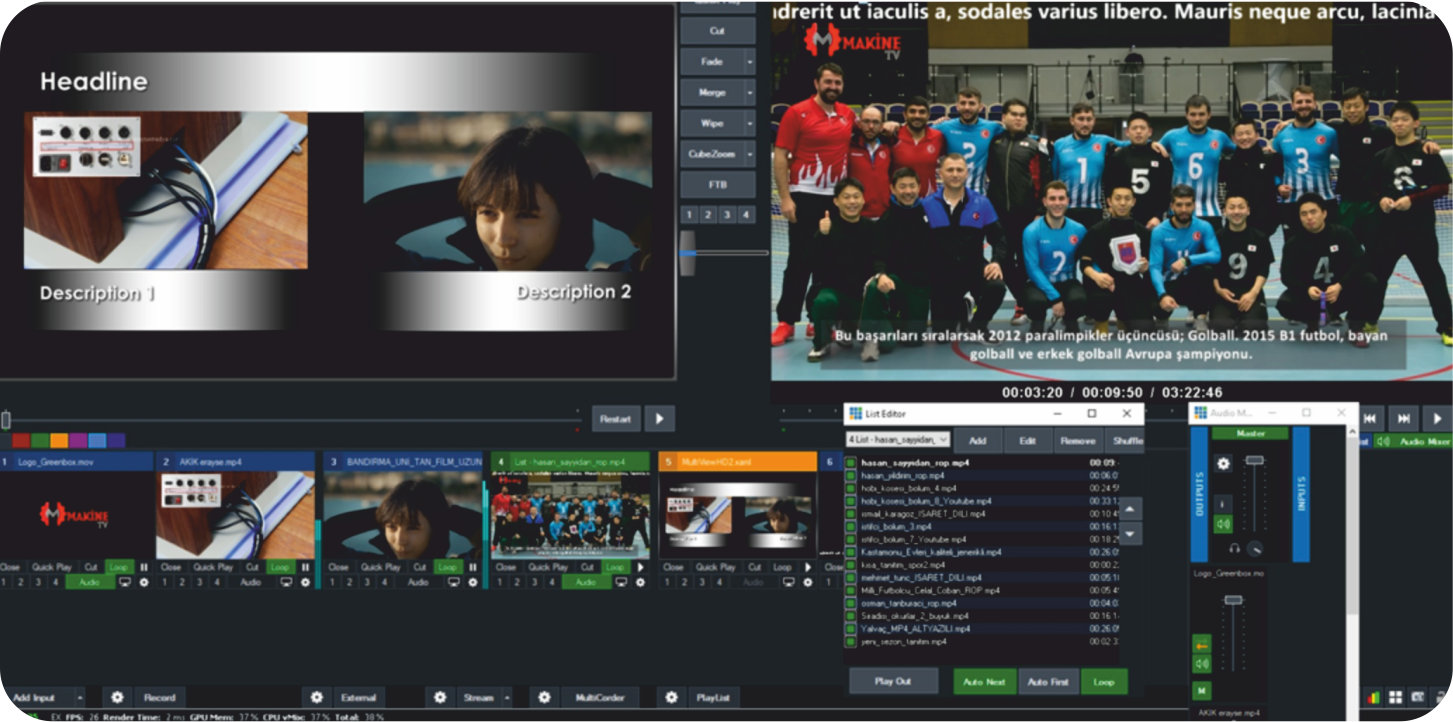Screen dimensions: 1453x722
Task: Open Fade transition dropdown arrow
Action: [750, 61]
